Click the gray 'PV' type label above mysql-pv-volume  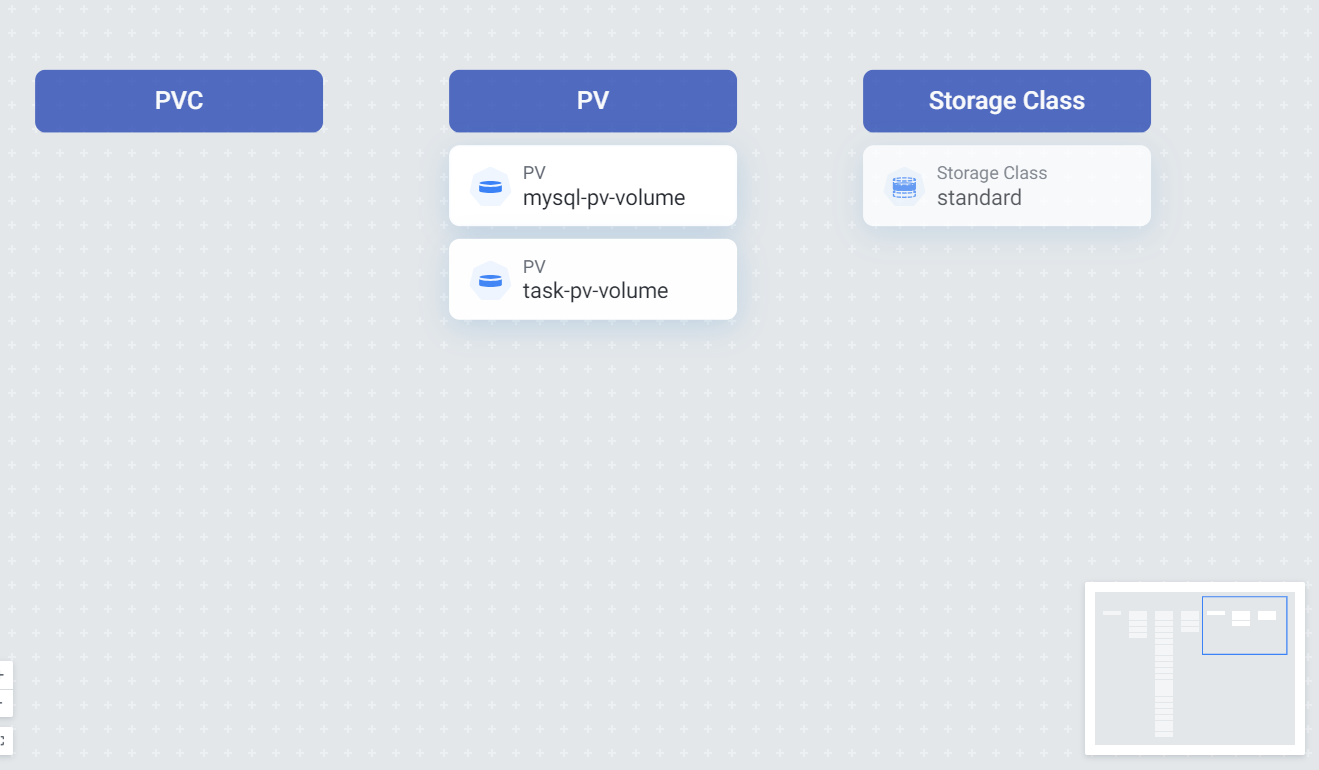(x=534, y=174)
